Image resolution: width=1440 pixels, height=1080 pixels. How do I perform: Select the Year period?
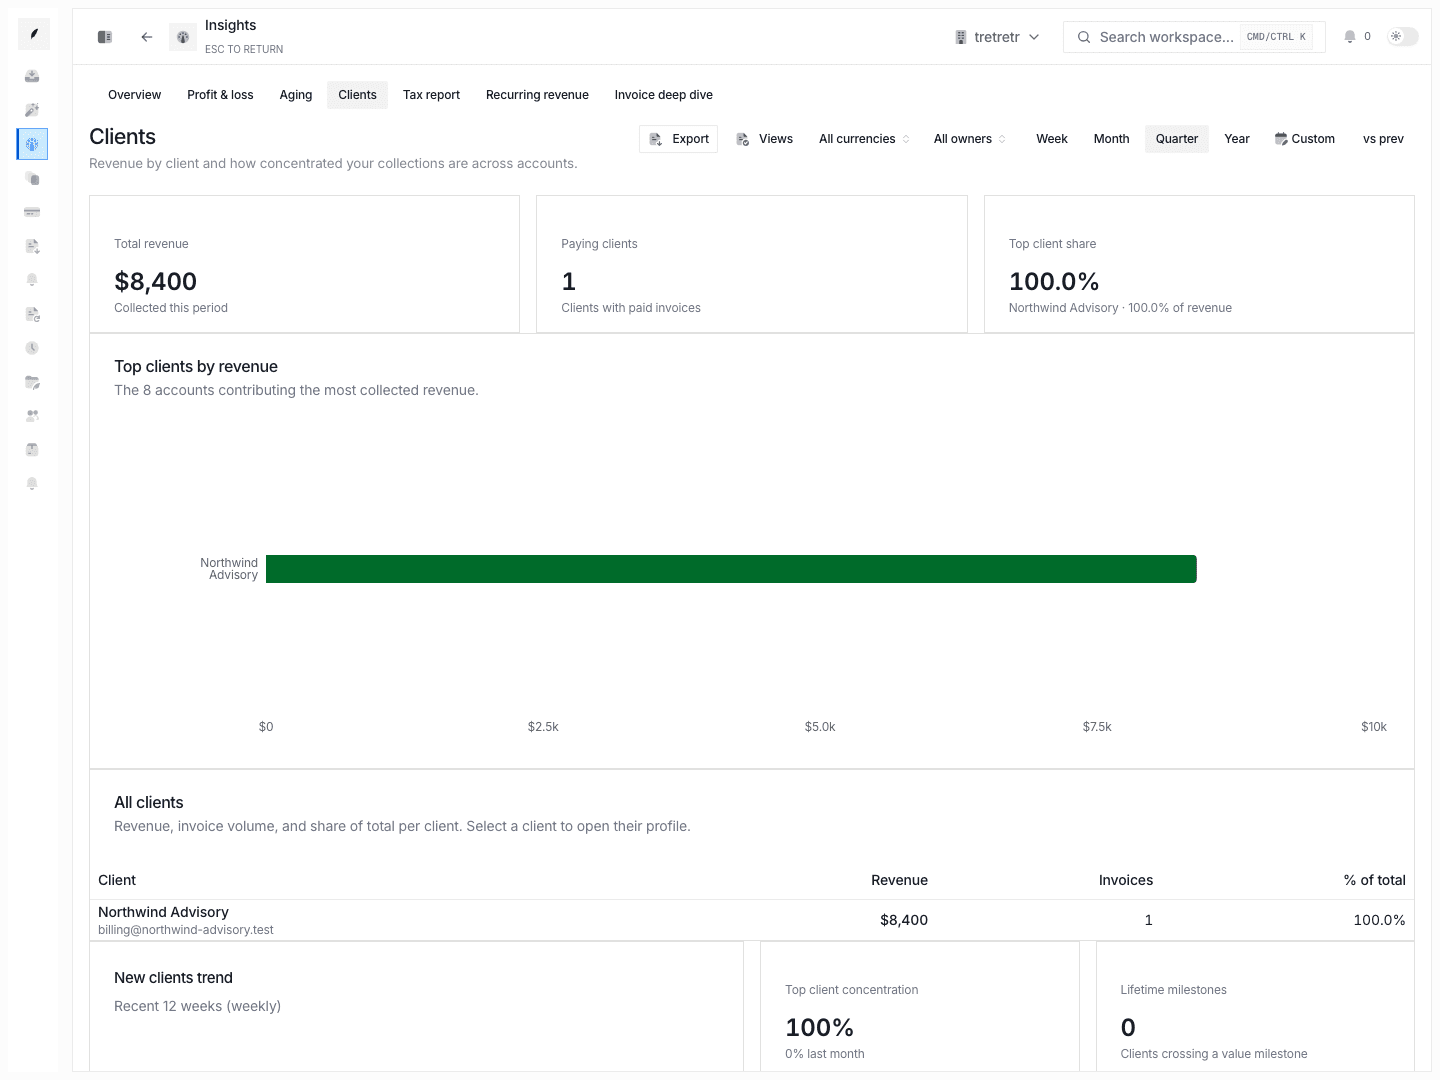[1237, 139]
